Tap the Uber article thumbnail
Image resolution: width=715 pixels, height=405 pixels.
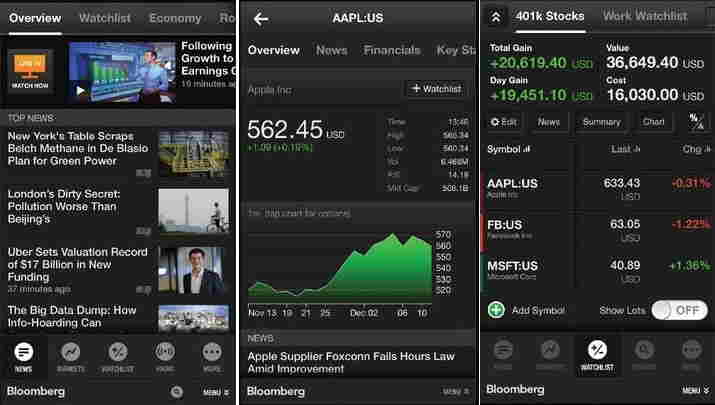tap(194, 271)
